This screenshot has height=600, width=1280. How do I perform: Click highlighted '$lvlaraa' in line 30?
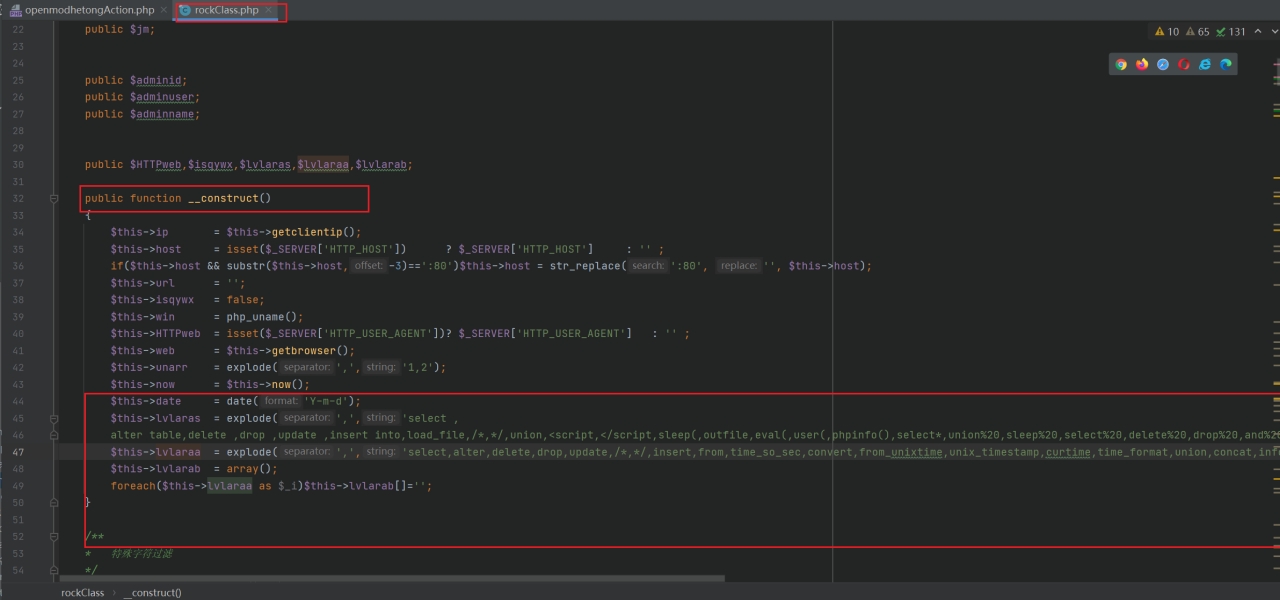tap(323, 165)
